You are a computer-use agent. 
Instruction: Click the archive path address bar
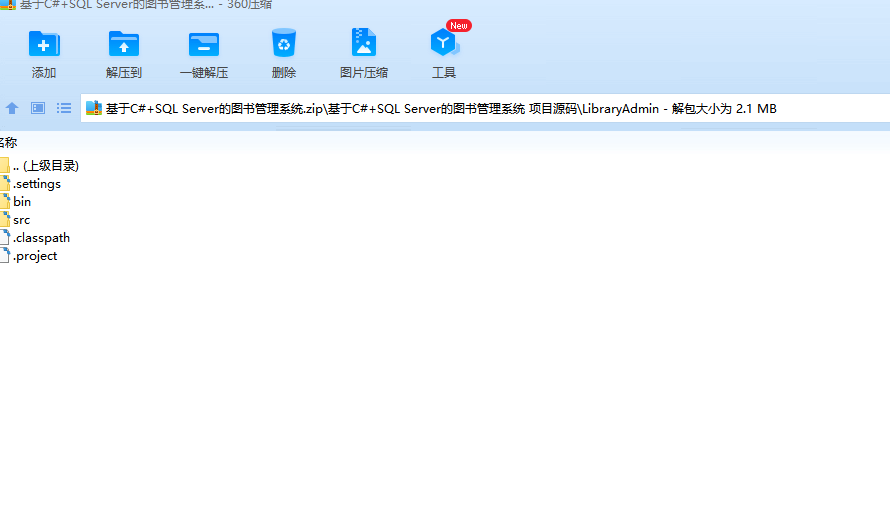pos(485,108)
